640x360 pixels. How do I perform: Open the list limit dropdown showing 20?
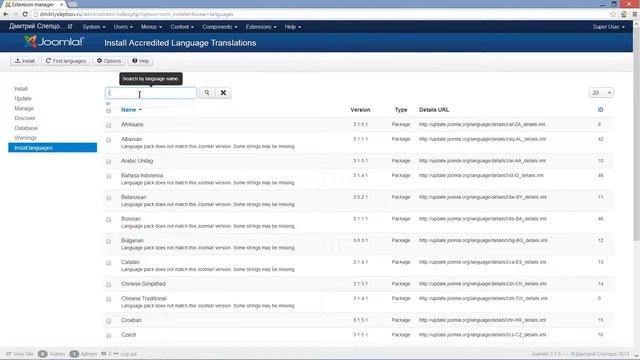(601, 93)
